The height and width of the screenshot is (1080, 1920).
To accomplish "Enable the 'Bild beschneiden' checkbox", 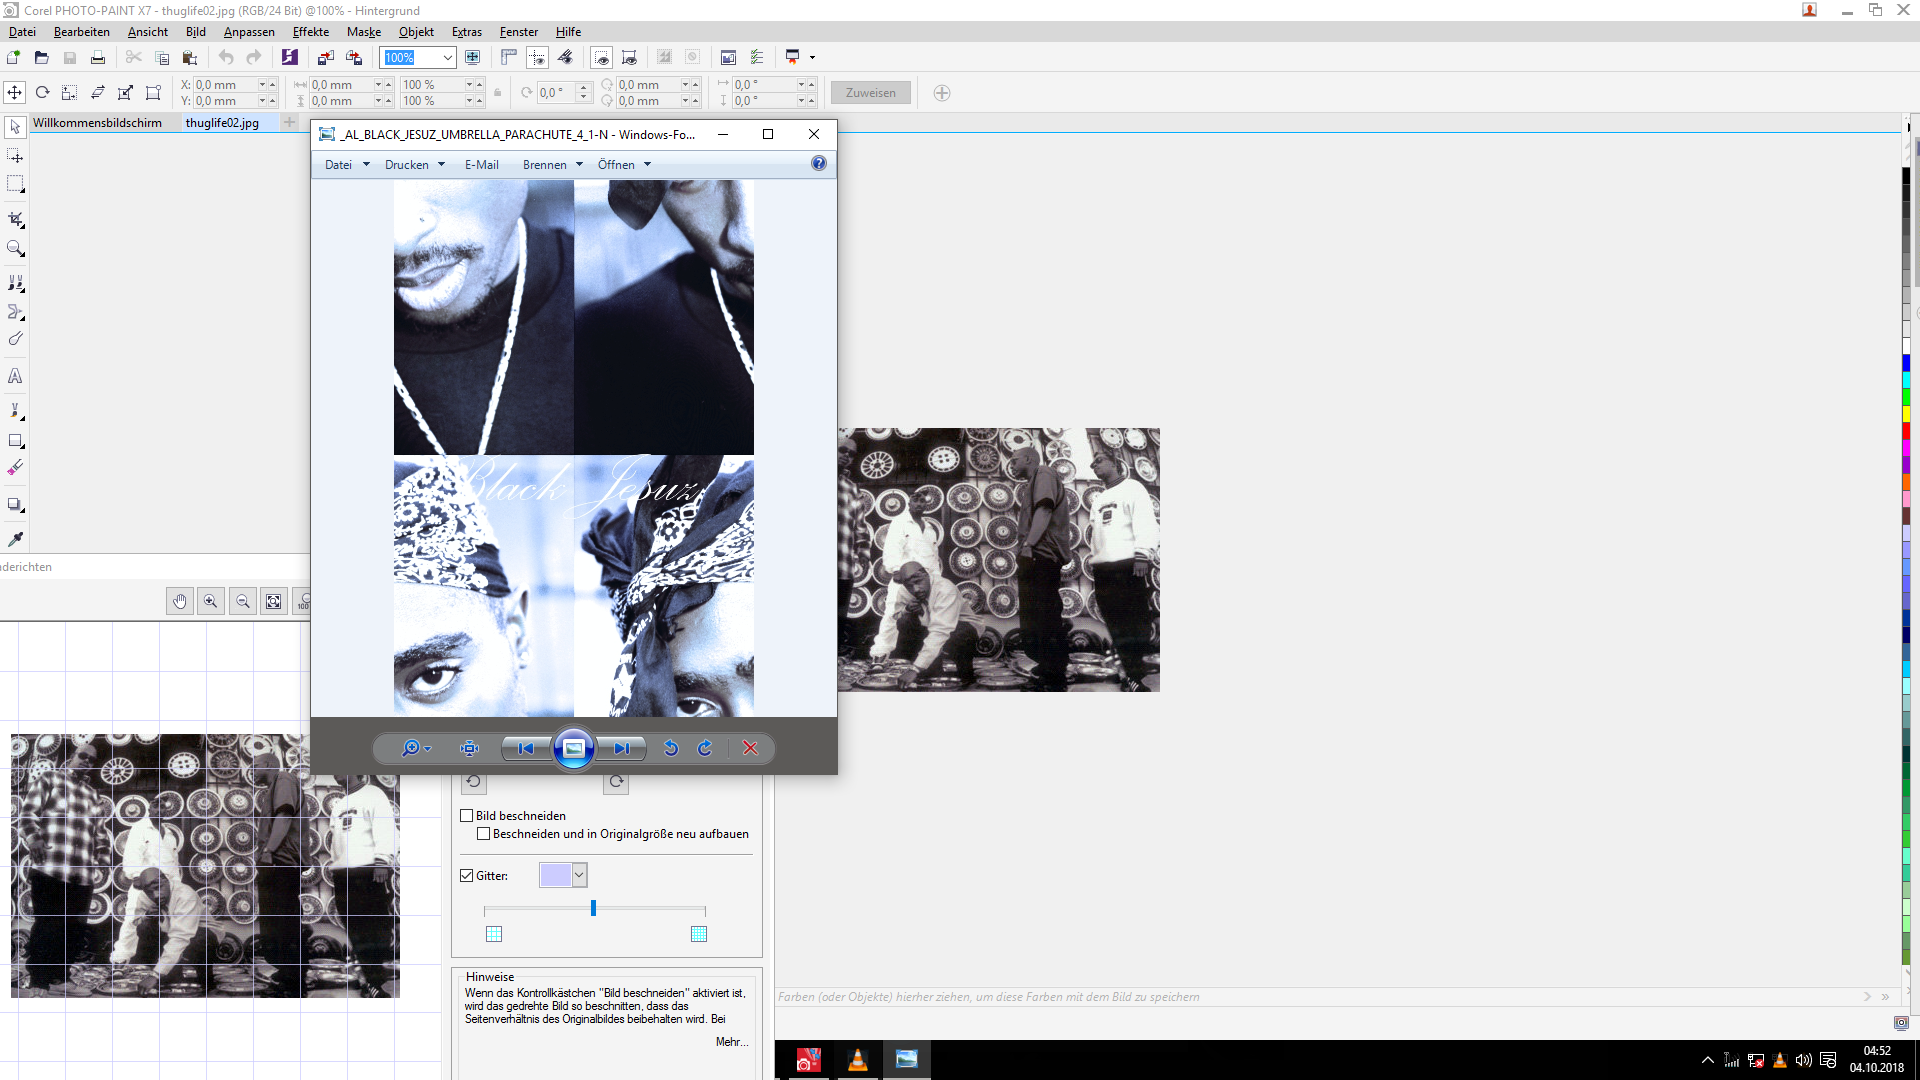I will click(466, 816).
